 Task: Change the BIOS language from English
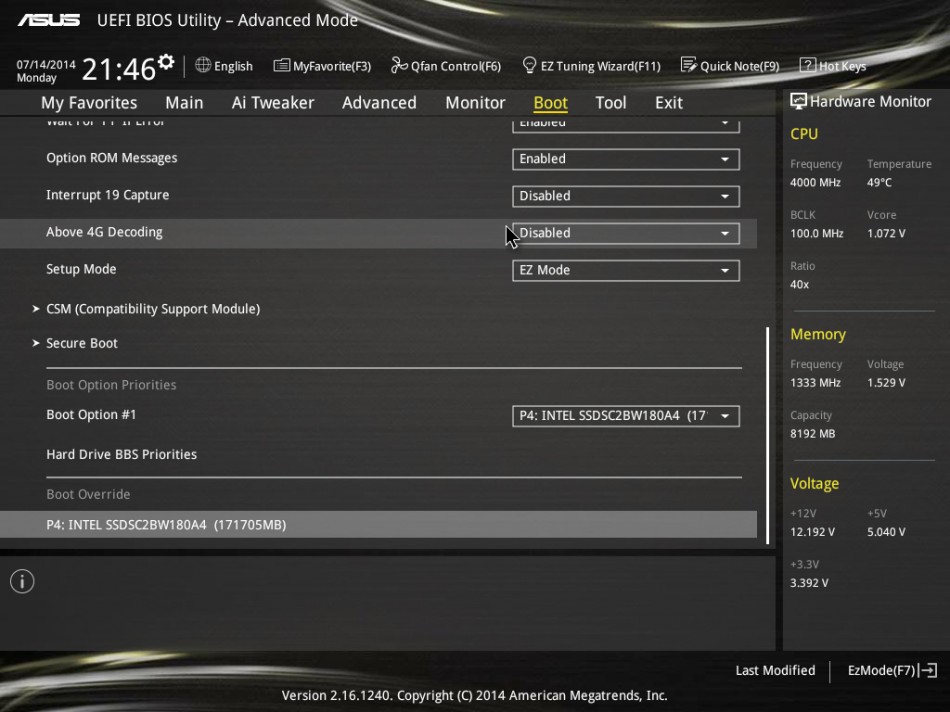(x=224, y=66)
